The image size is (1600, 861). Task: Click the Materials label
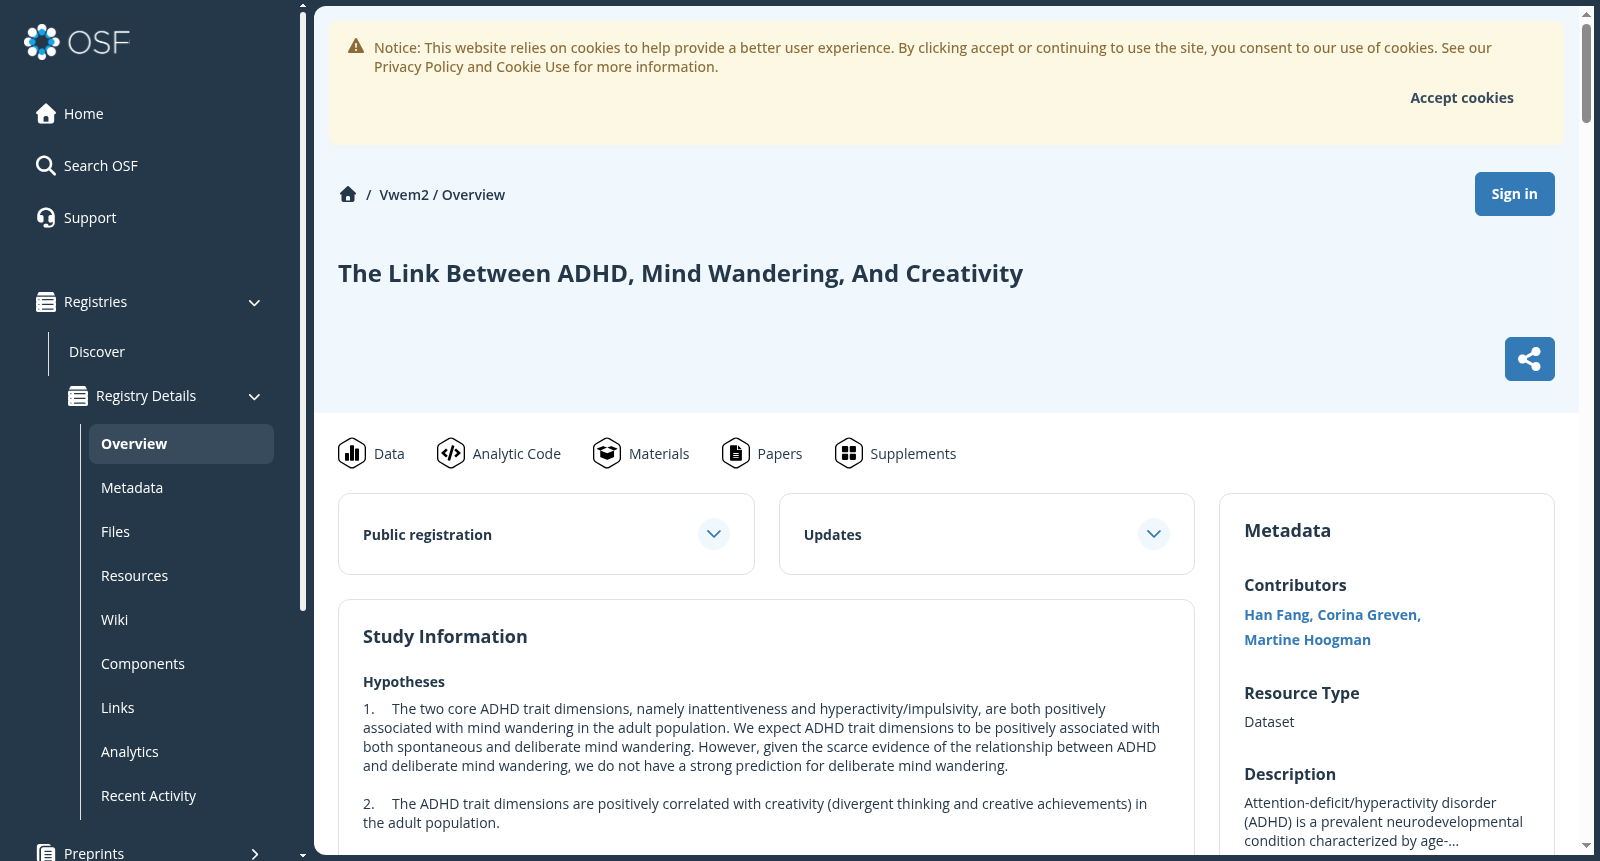point(659,454)
